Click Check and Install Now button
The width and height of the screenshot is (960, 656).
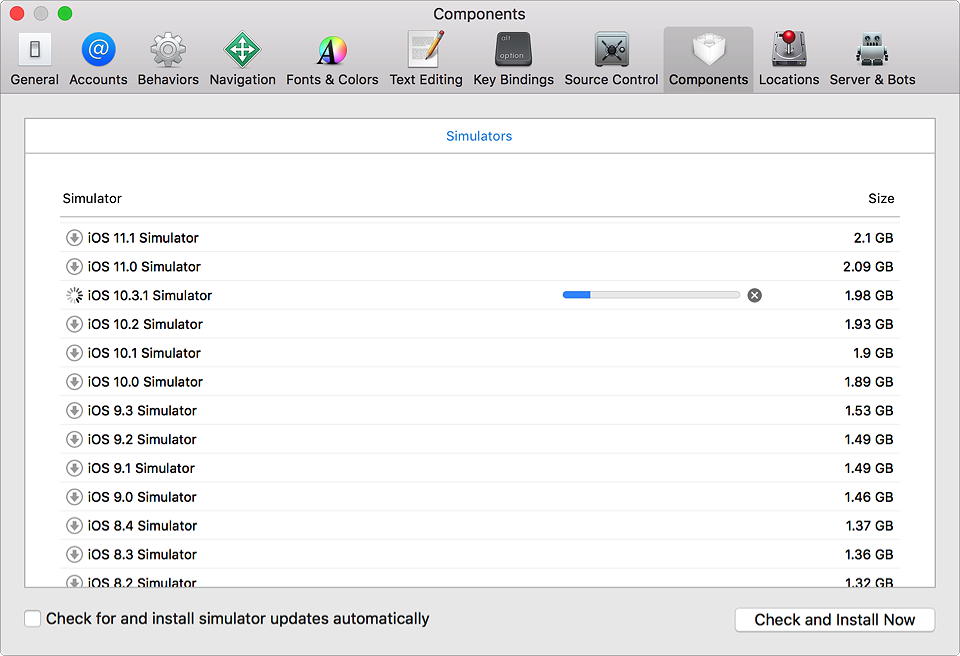(834, 619)
